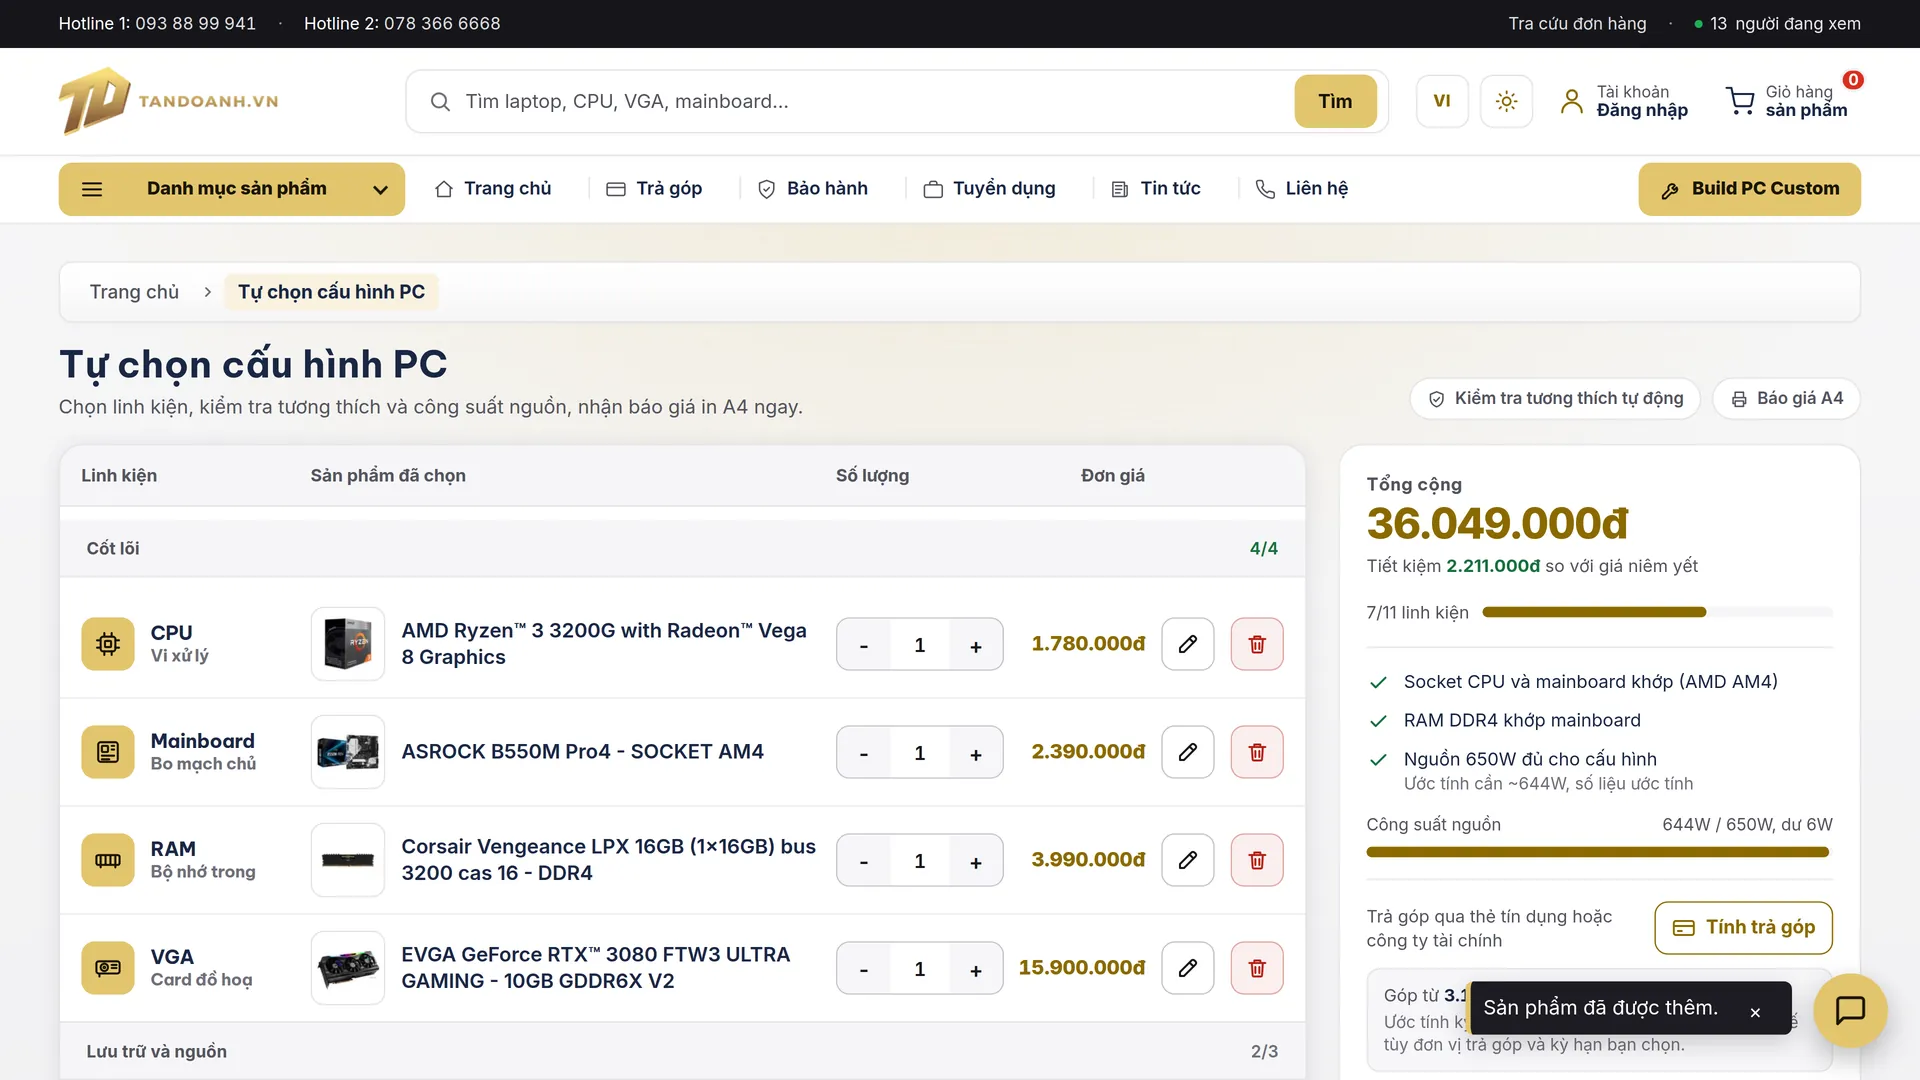Screen dimensions: 1920x1080
Task: Edit the CPU row product
Action: coord(1188,644)
